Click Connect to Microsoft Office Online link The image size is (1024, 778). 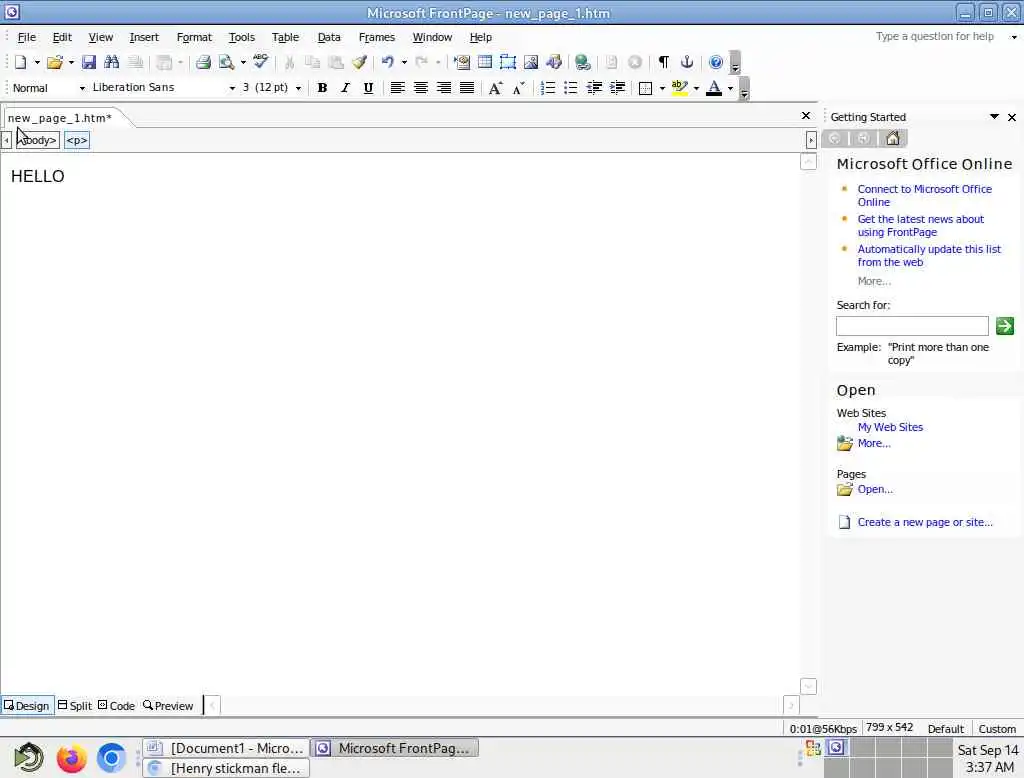click(x=924, y=195)
